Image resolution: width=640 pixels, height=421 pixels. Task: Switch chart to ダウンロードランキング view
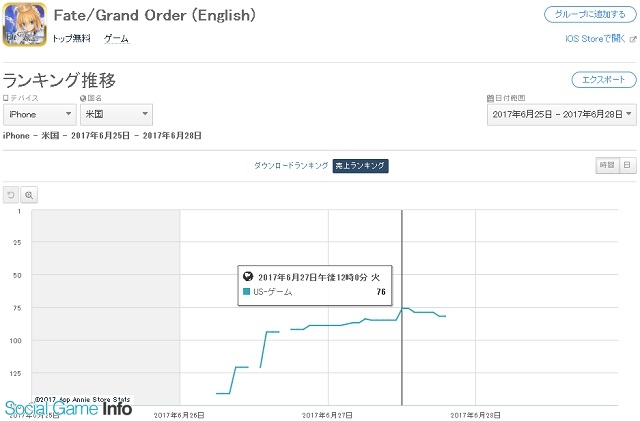pos(291,165)
